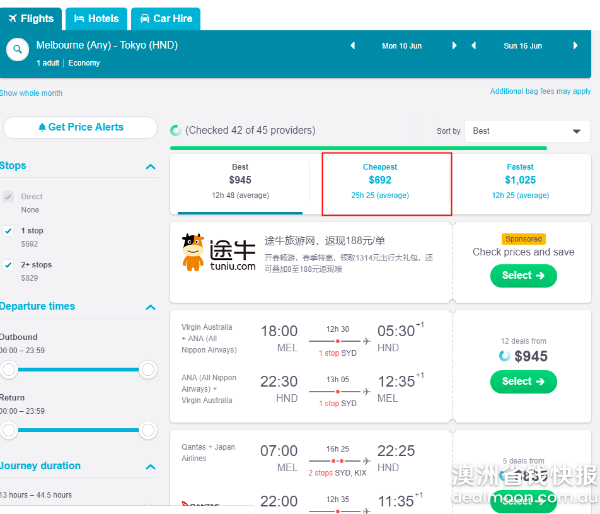The width and height of the screenshot is (600, 514).
Task: Click the bell icon on Get Price Alerts
Action: 42,127
